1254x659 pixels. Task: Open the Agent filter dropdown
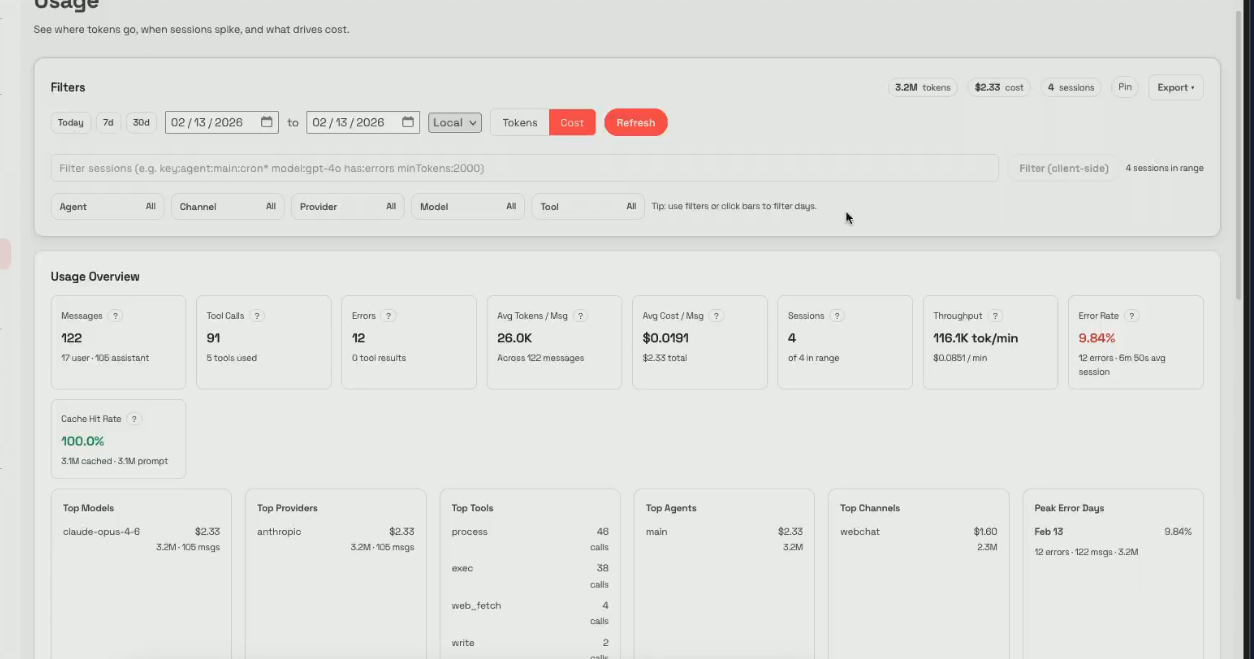click(x=107, y=206)
